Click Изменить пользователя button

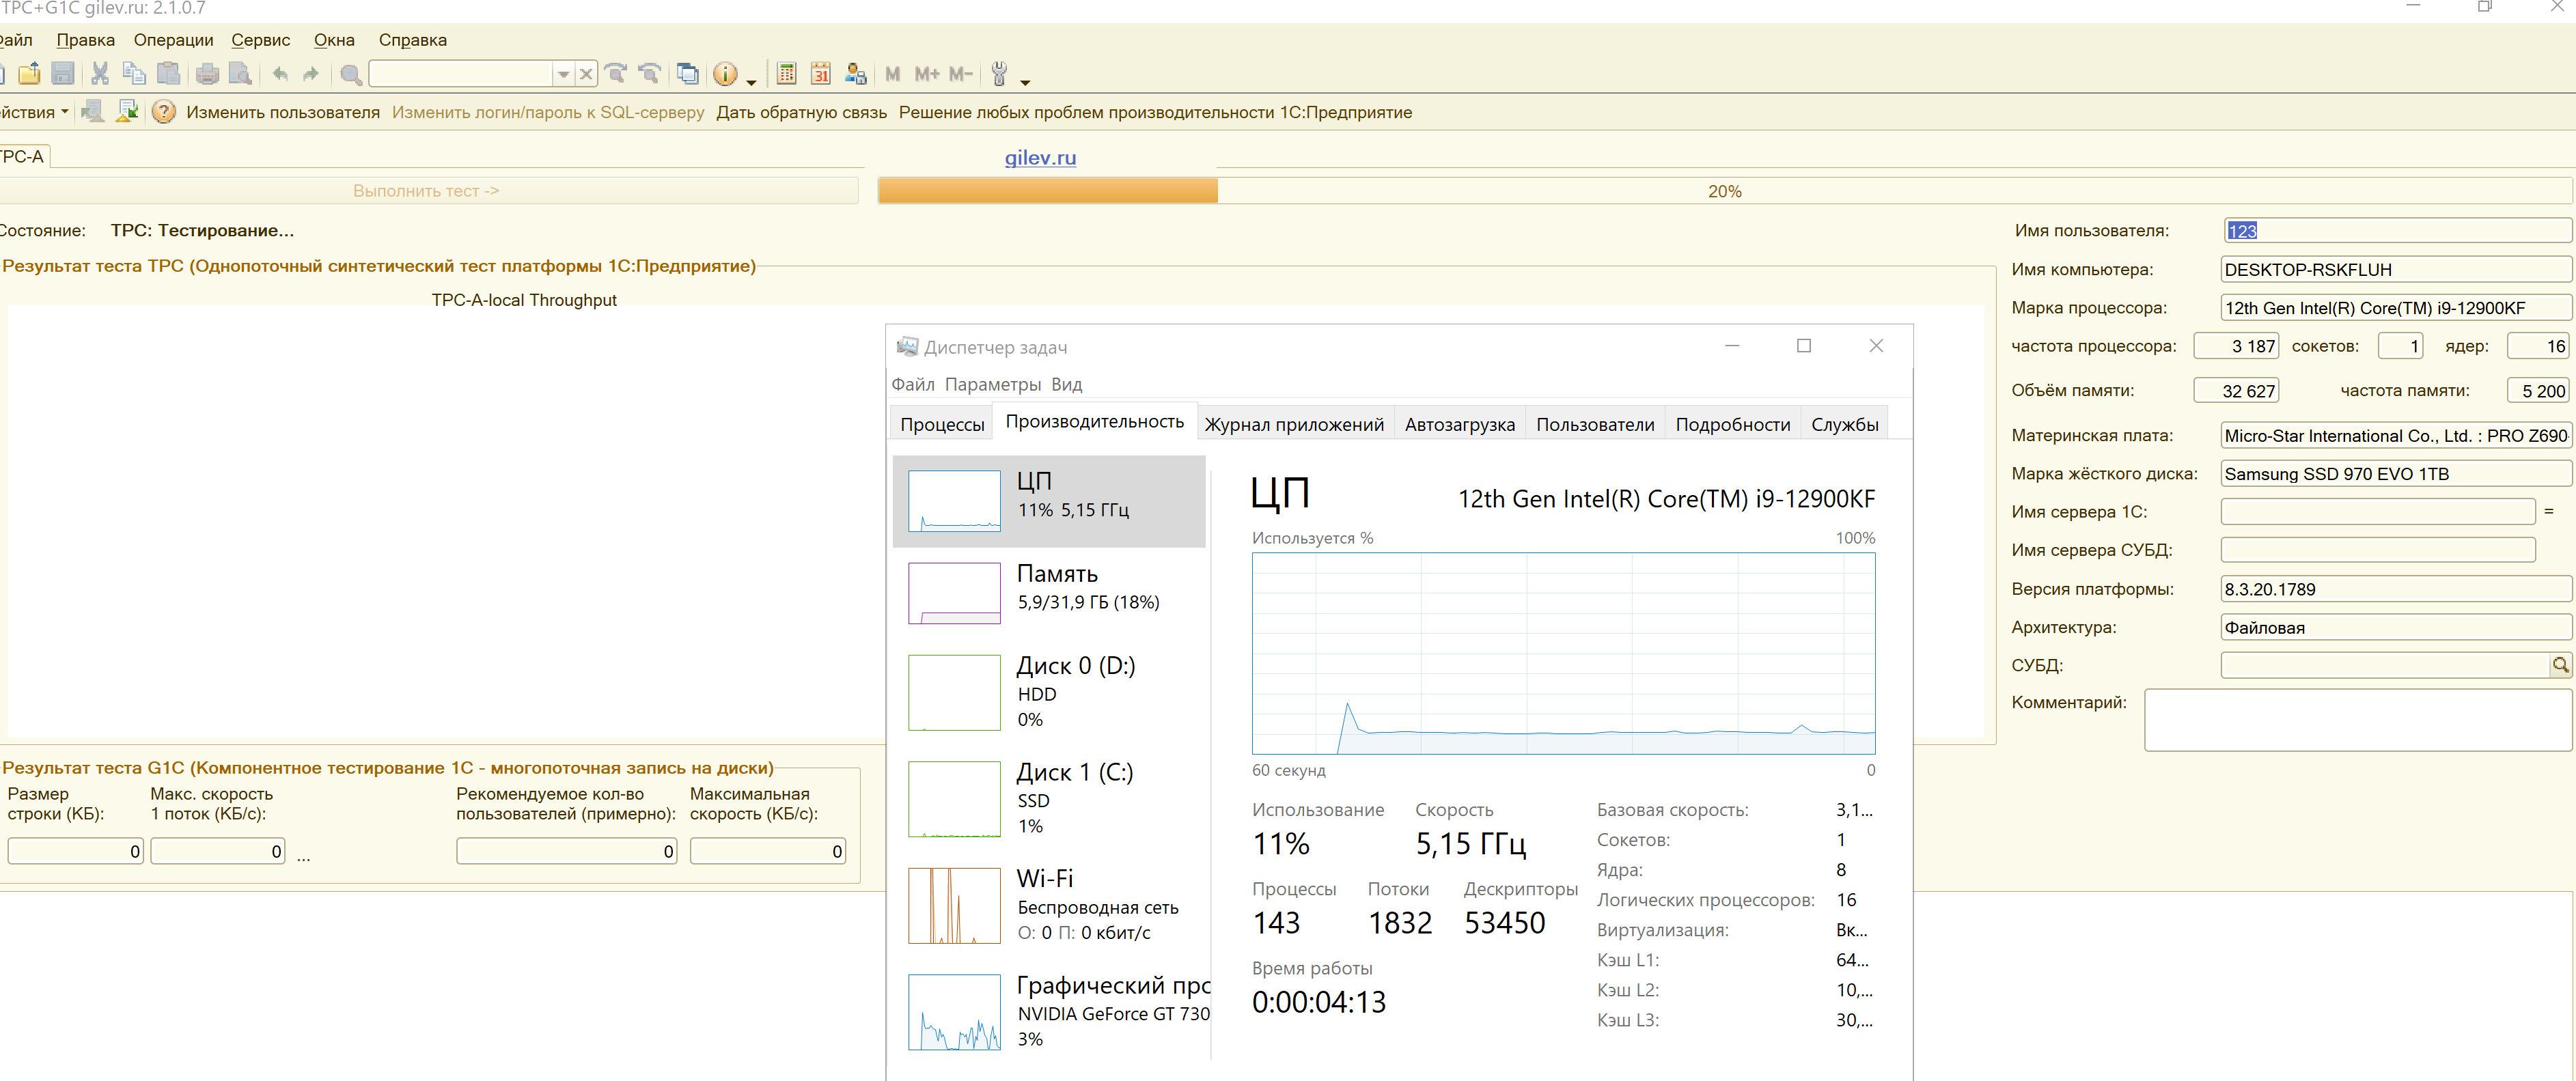pyautogui.click(x=283, y=112)
